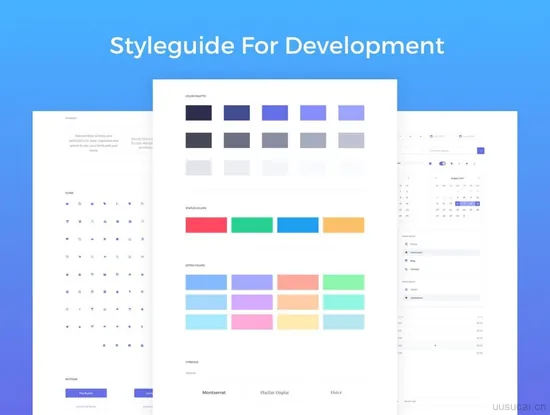
Task: Pick the red status color swatch
Action: coord(206,225)
